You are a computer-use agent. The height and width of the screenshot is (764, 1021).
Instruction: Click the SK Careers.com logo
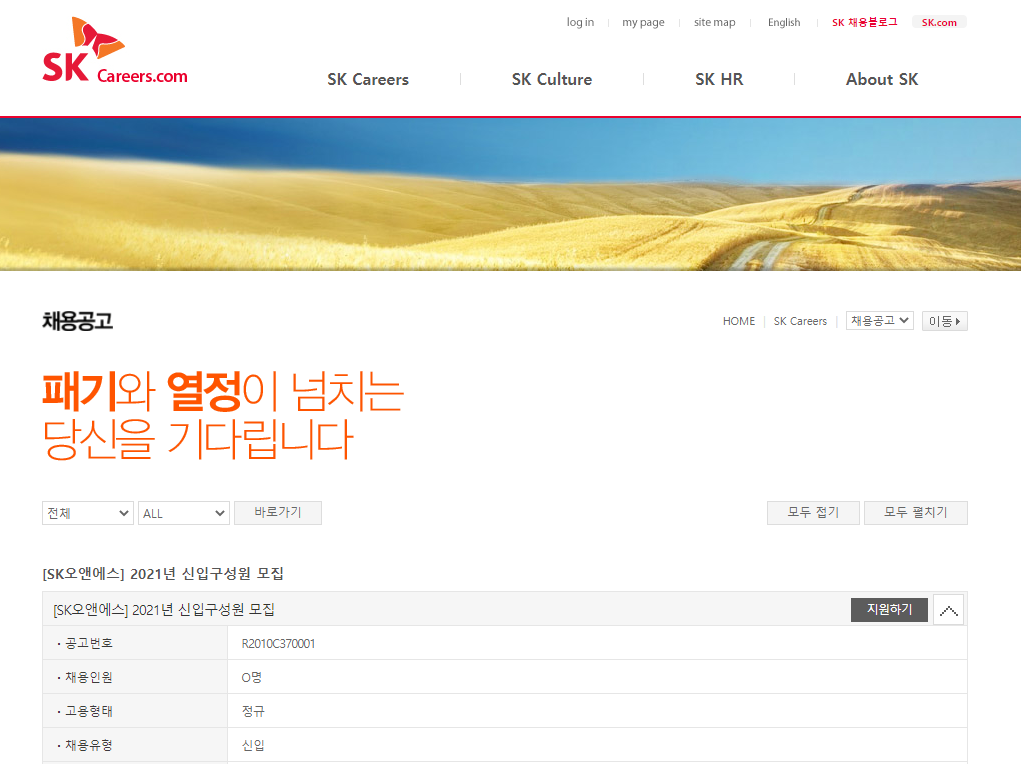[x=115, y=51]
